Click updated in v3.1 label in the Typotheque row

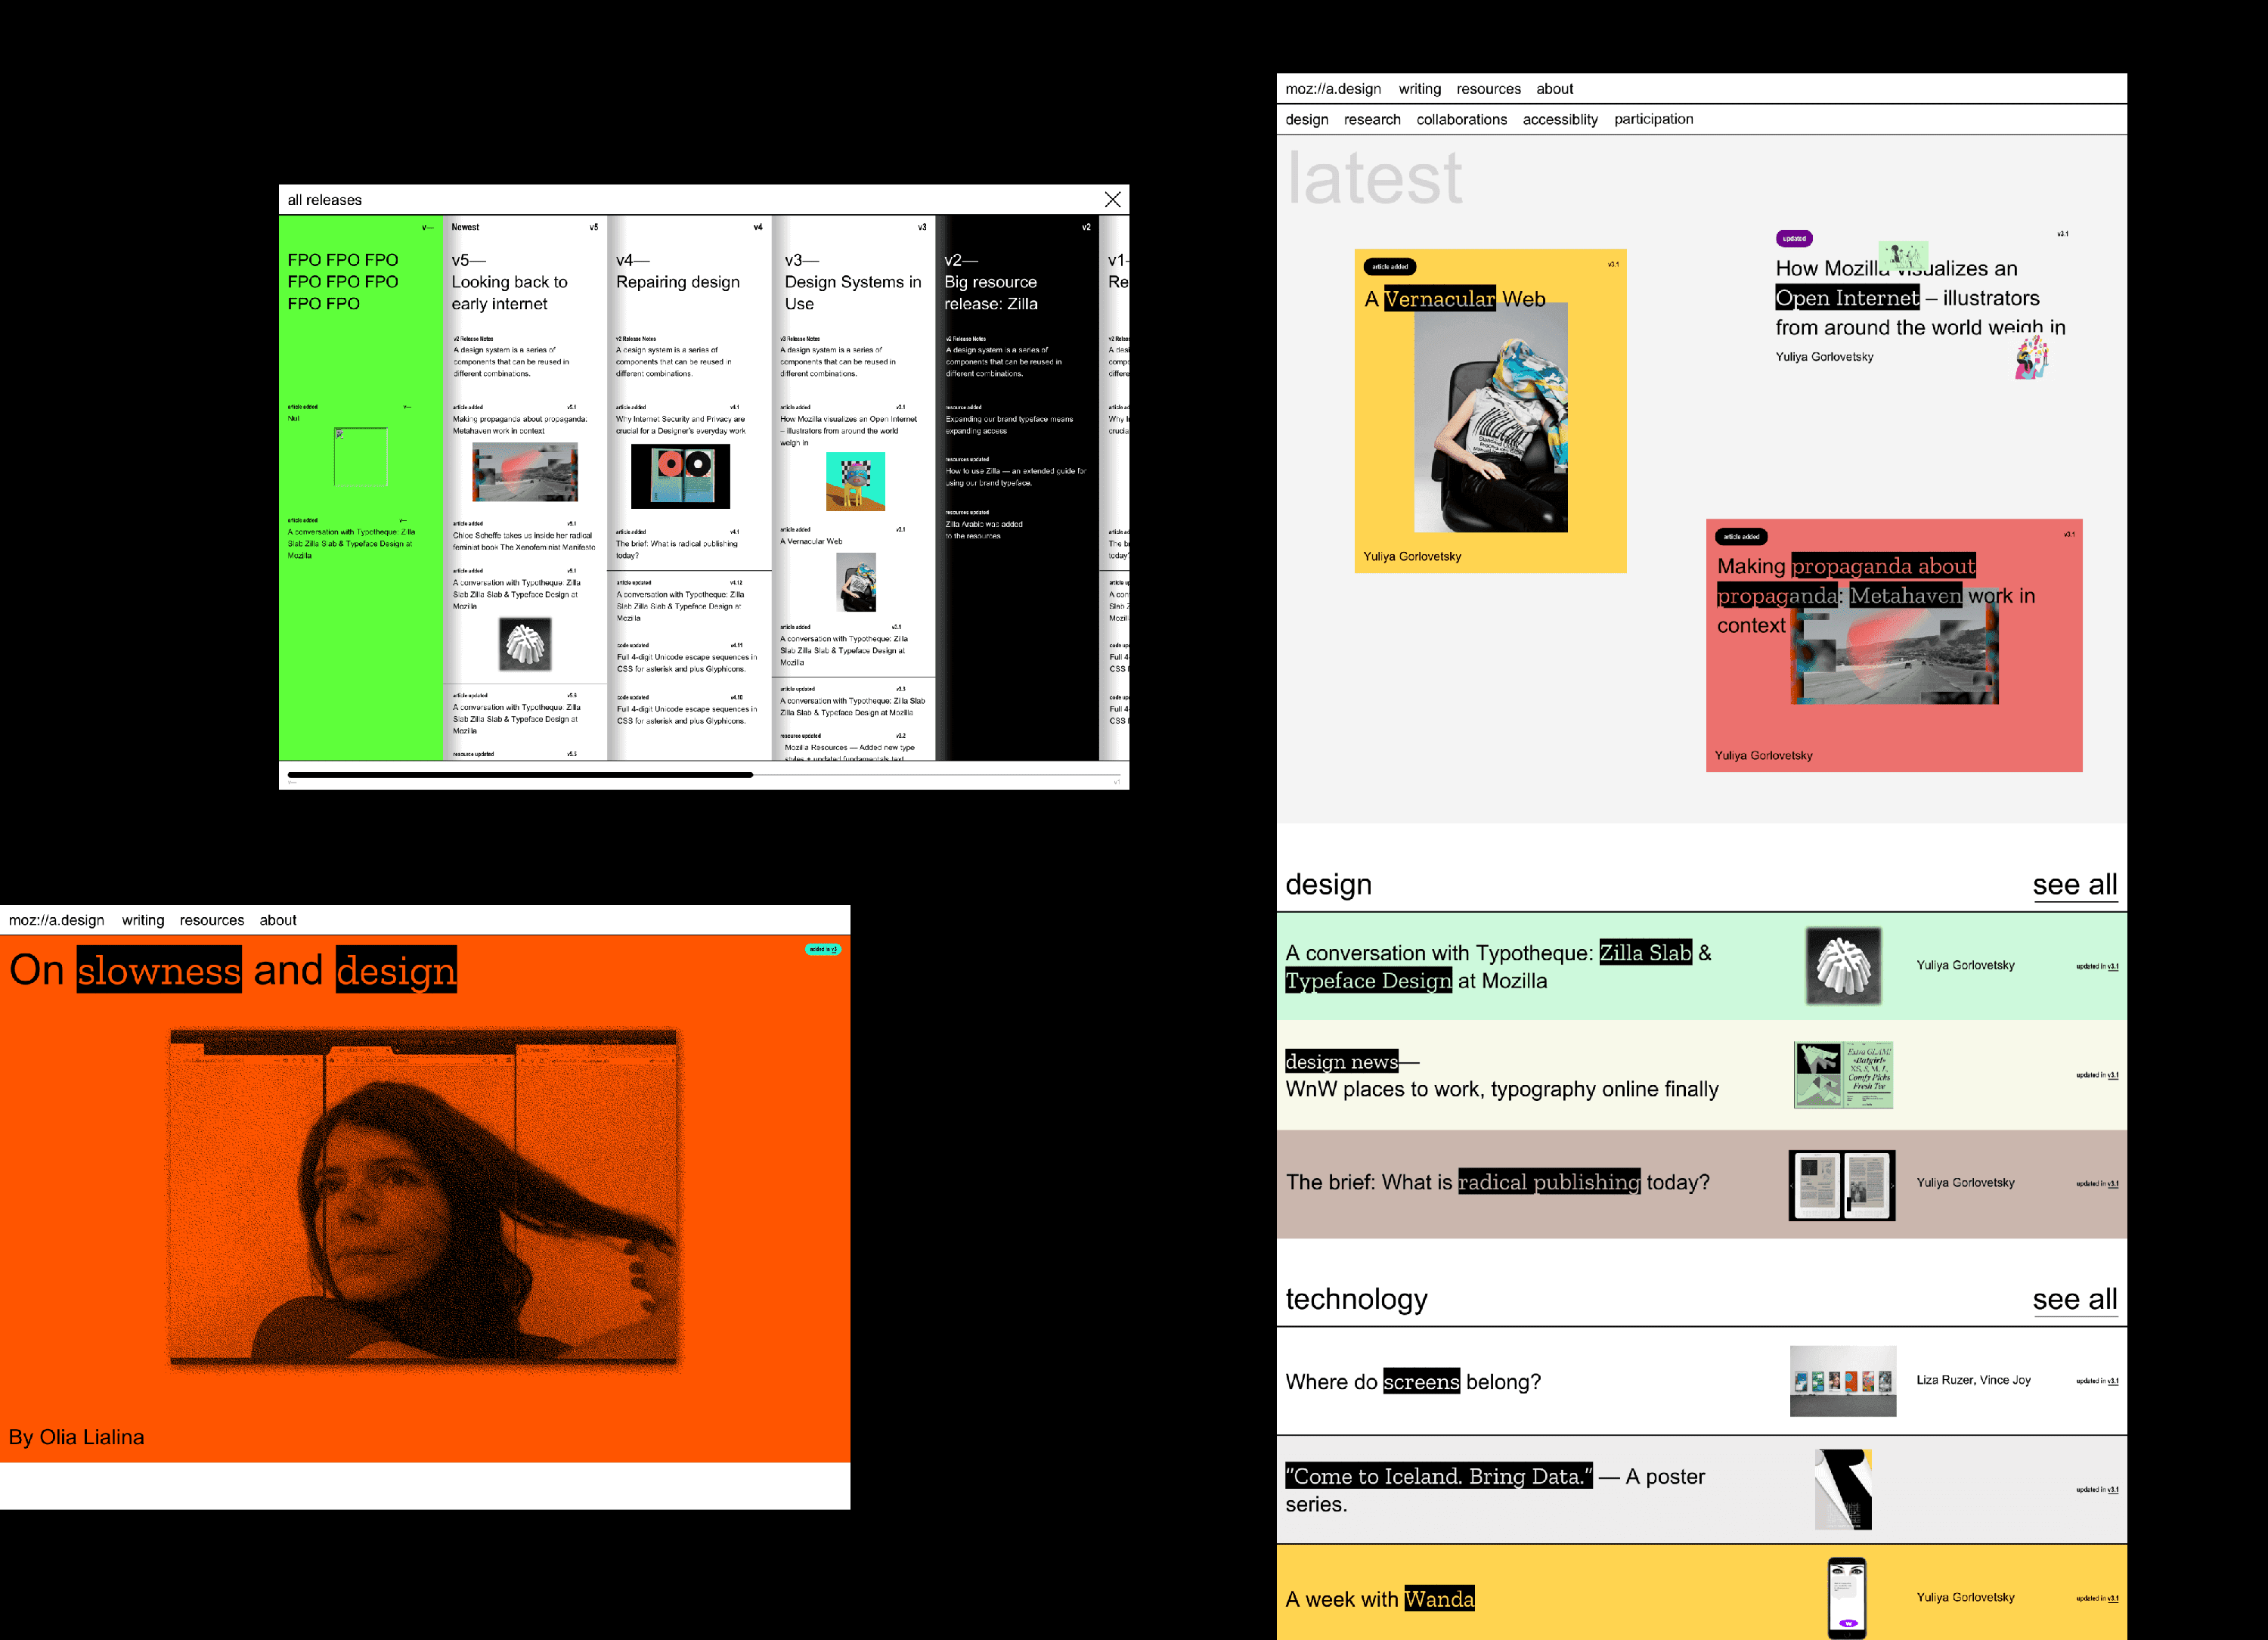point(2096,967)
